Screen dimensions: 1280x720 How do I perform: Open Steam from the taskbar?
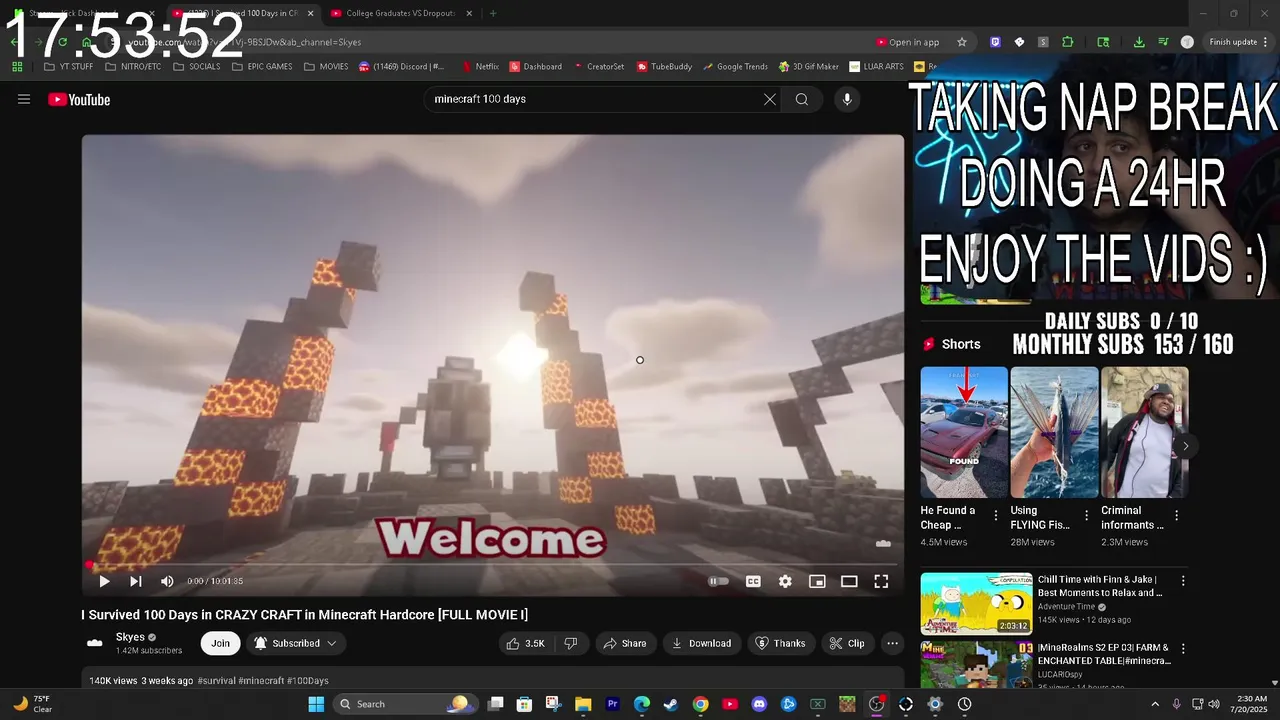(671, 704)
